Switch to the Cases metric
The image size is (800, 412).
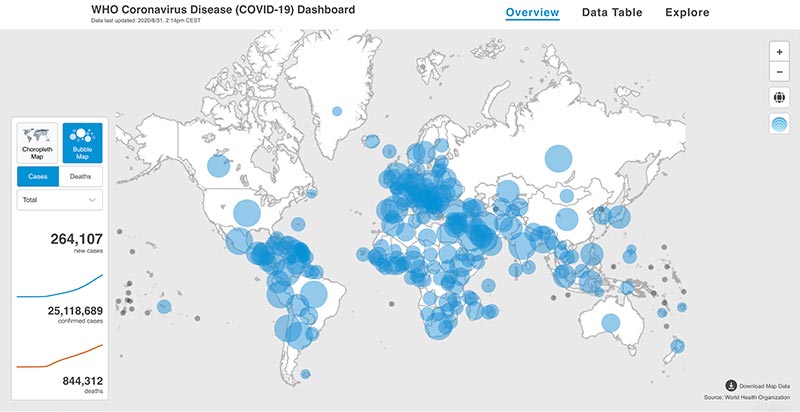point(38,176)
